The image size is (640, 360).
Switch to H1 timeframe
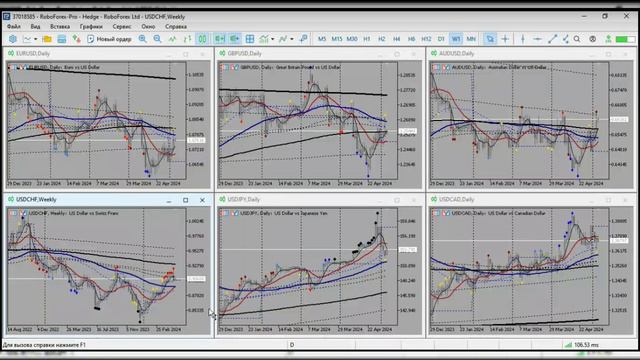click(367, 39)
